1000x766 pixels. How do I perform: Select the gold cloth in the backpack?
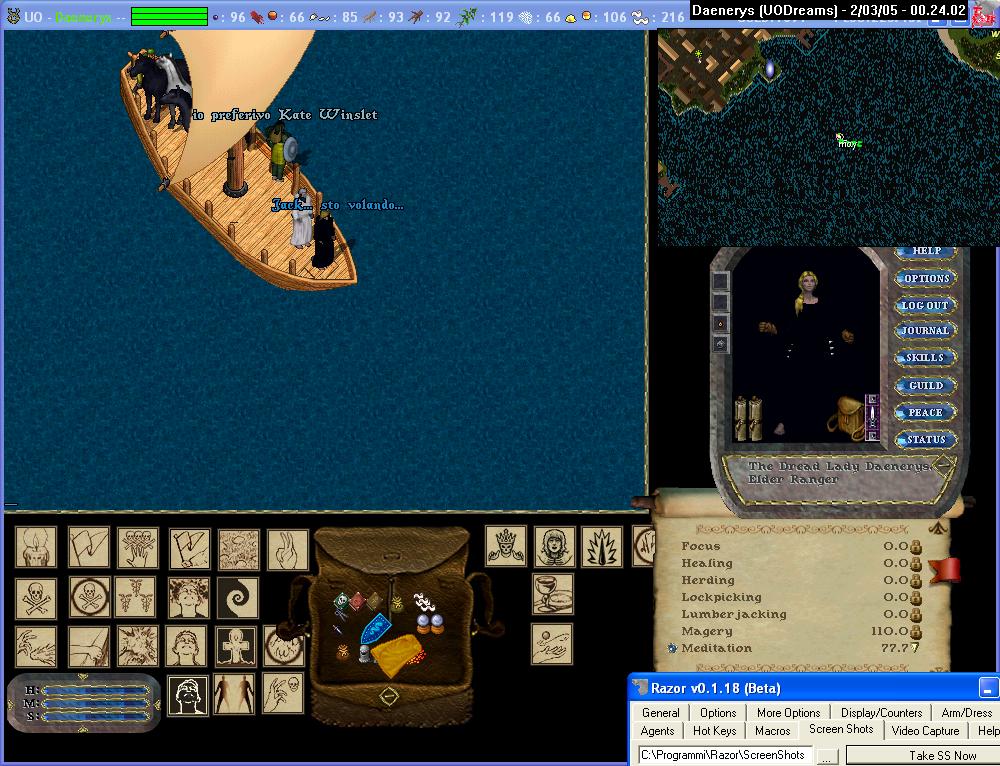point(397,655)
